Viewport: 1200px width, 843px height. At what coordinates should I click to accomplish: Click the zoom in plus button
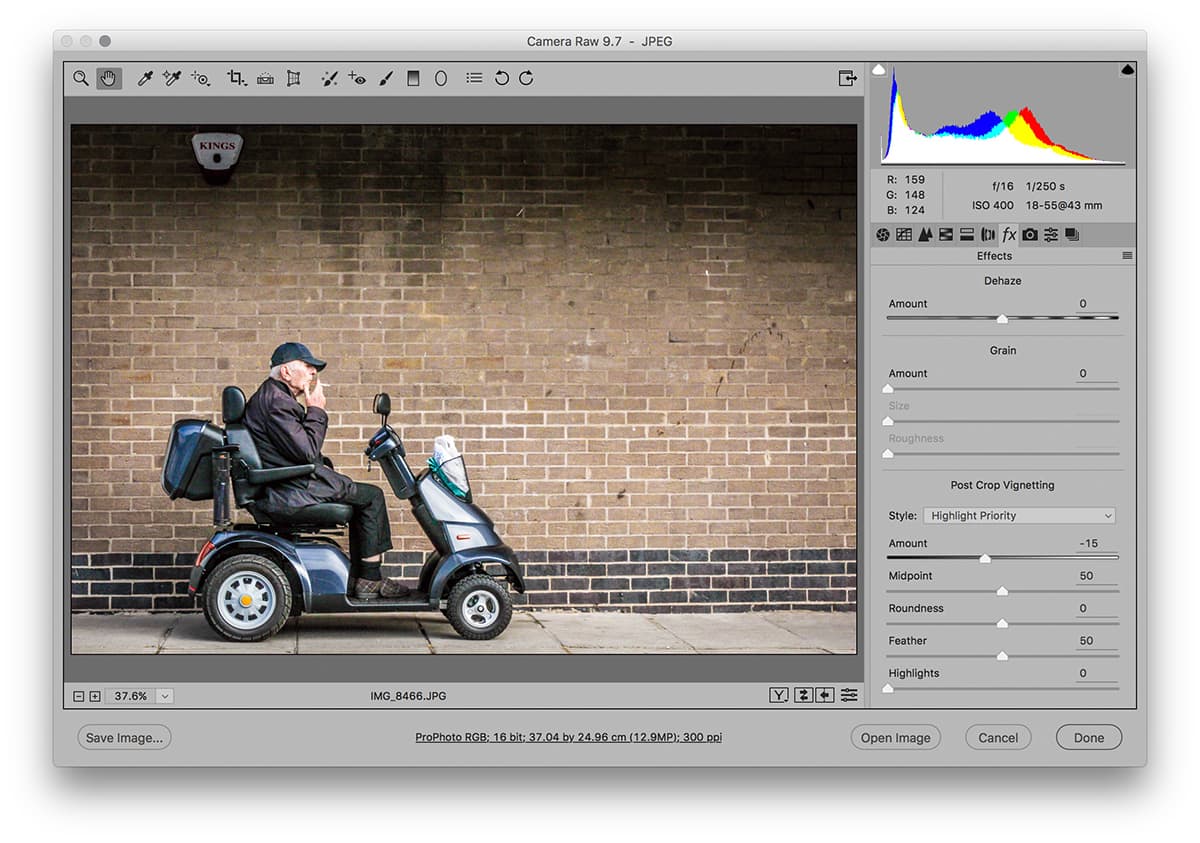pyautogui.click(x=95, y=696)
